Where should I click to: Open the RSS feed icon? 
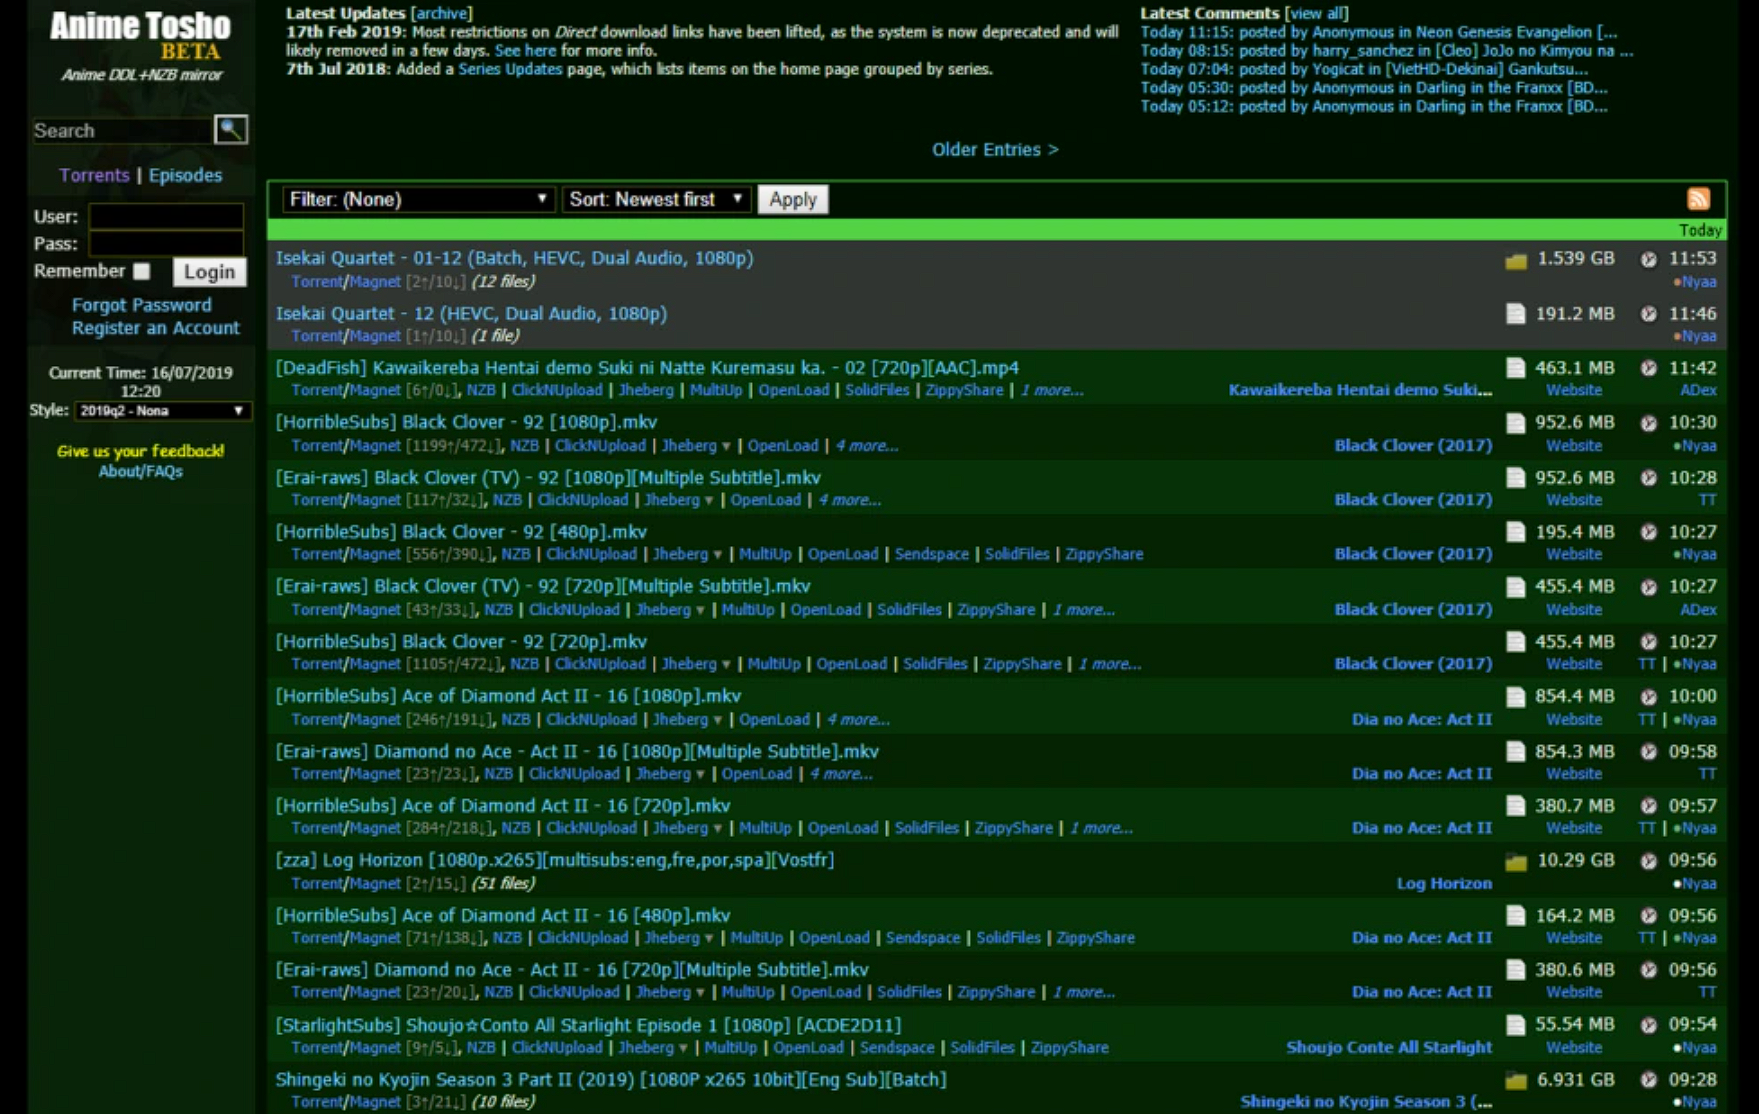pos(1699,198)
